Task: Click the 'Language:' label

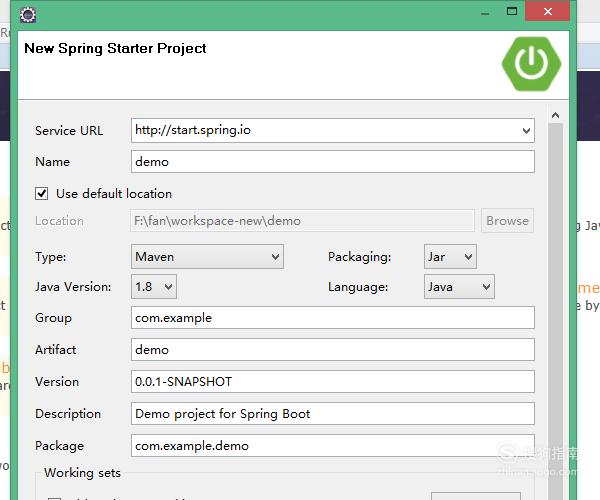Action: click(358, 287)
